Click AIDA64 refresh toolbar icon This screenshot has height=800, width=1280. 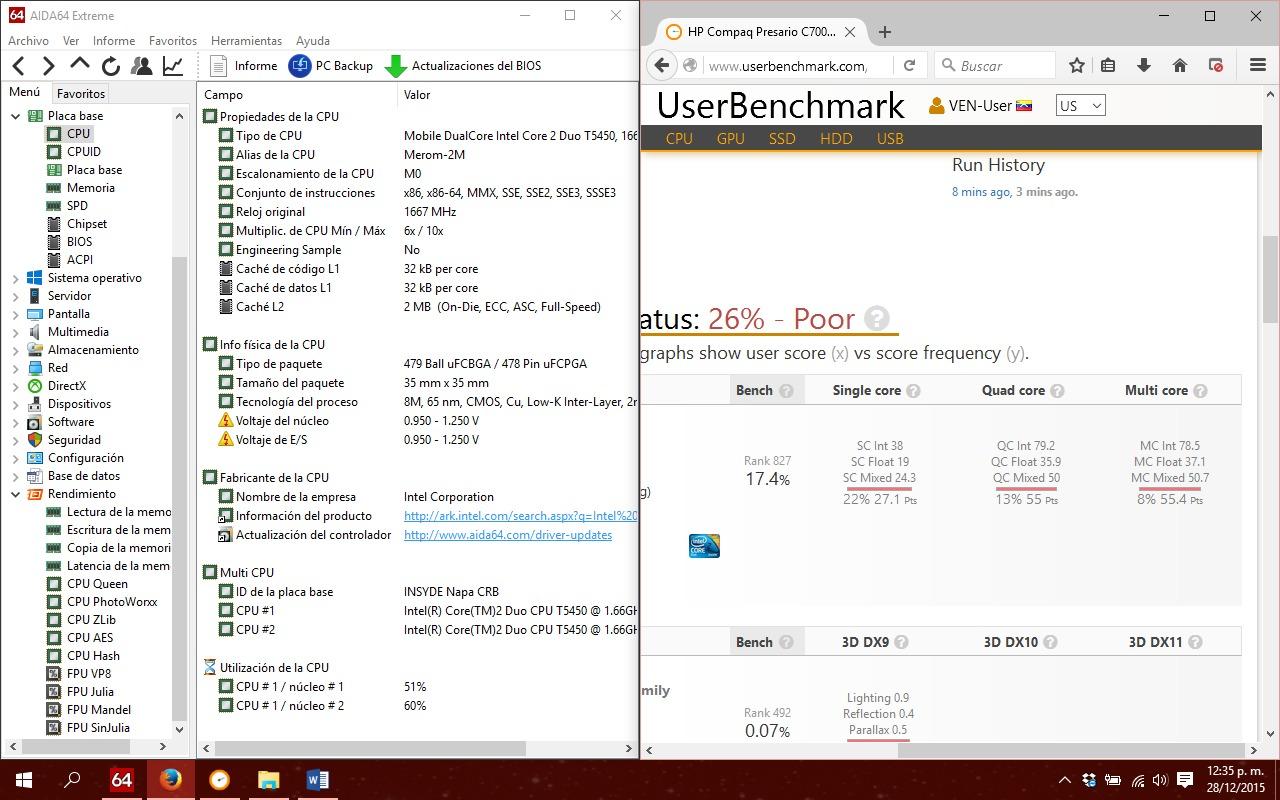point(111,66)
